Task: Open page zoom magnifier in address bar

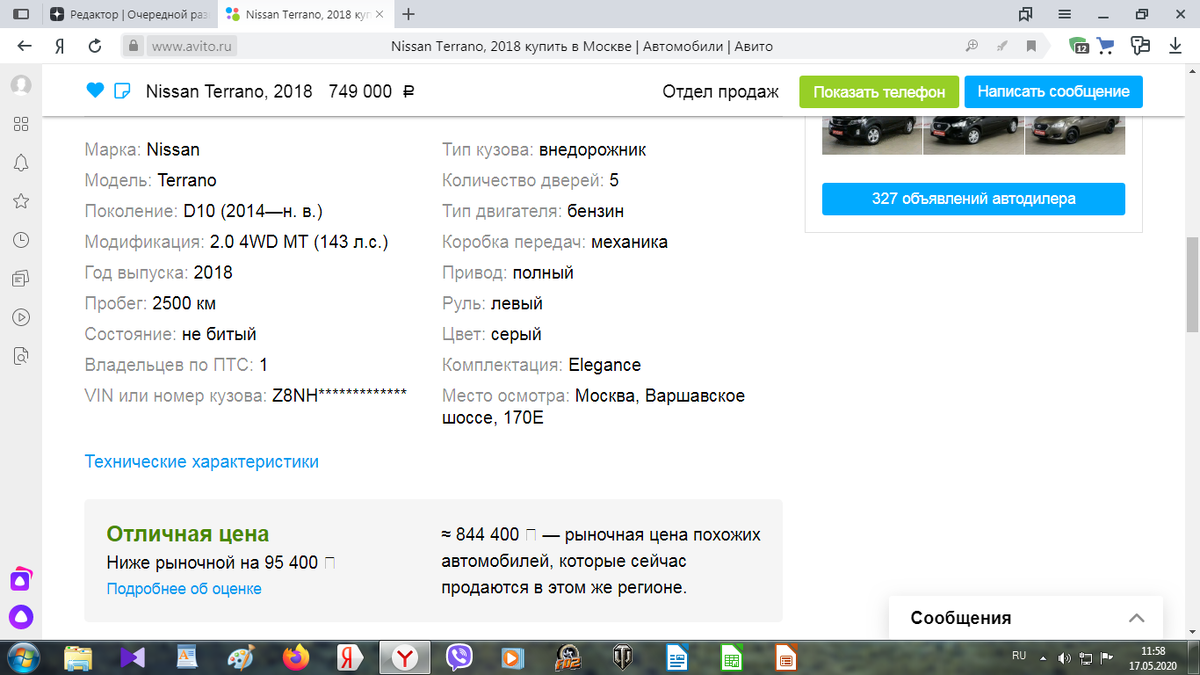Action: click(971, 46)
